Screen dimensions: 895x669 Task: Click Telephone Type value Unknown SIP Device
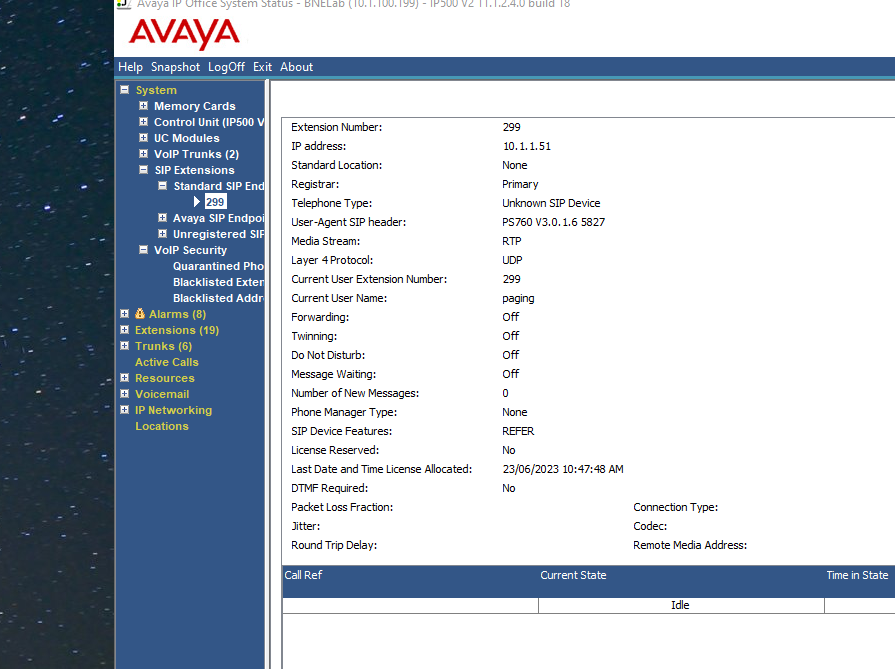click(x=551, y=203)
